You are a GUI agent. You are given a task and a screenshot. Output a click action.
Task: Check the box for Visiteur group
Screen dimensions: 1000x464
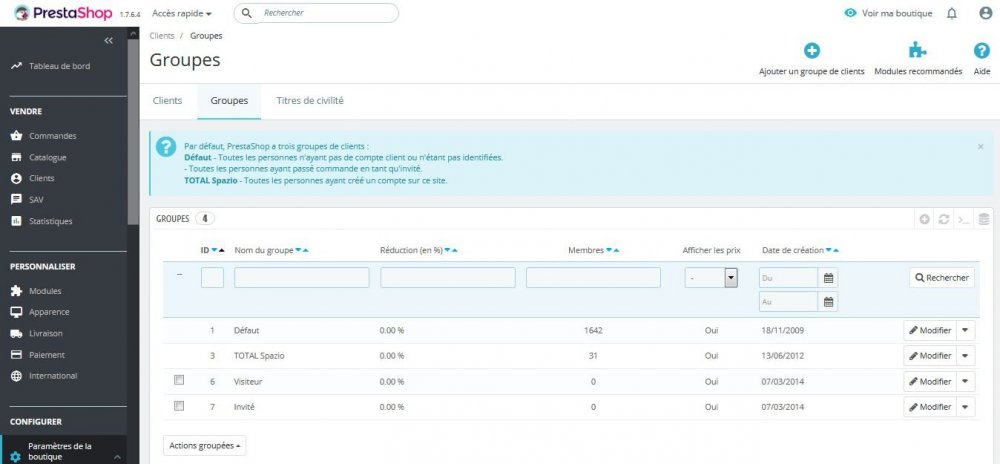pos(179,381)
